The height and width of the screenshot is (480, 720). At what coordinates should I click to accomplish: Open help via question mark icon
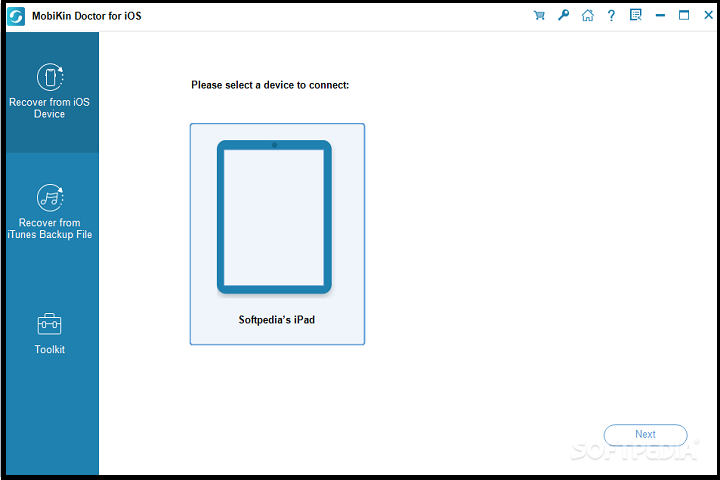[x=611, y=15]
